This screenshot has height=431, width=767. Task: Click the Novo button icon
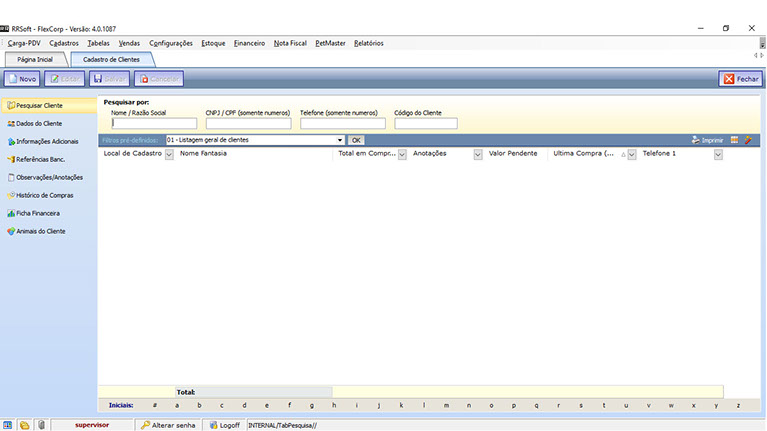12,78
